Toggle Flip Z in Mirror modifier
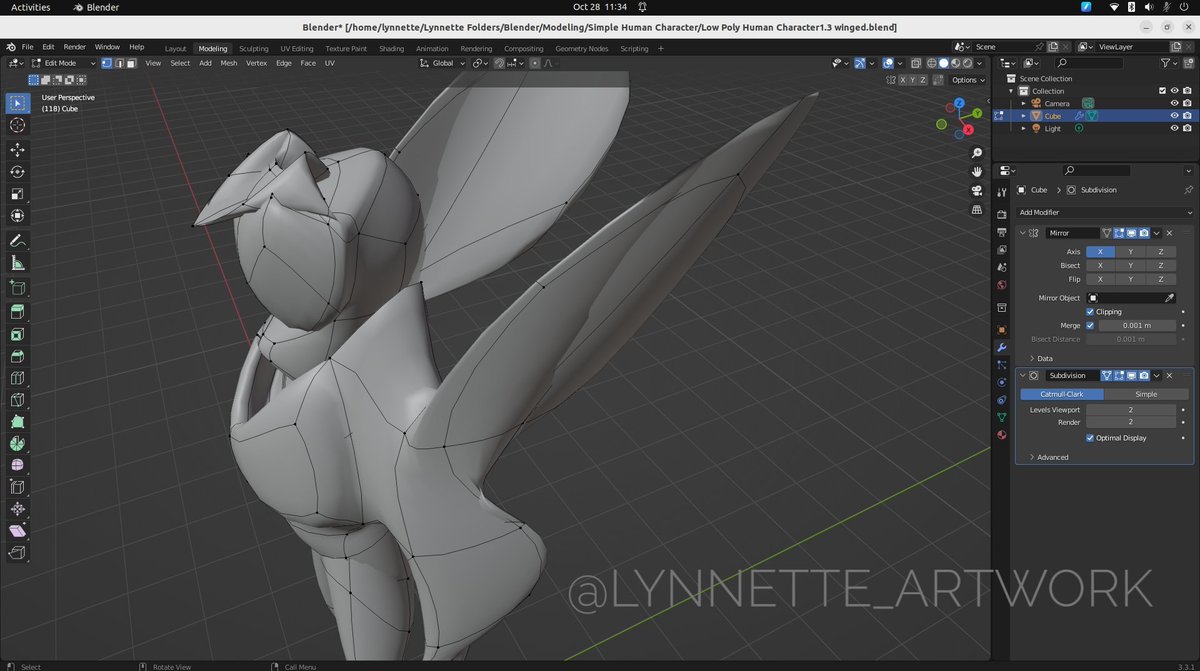This screenshot has height=671, width=1200. coord(1160,279)
